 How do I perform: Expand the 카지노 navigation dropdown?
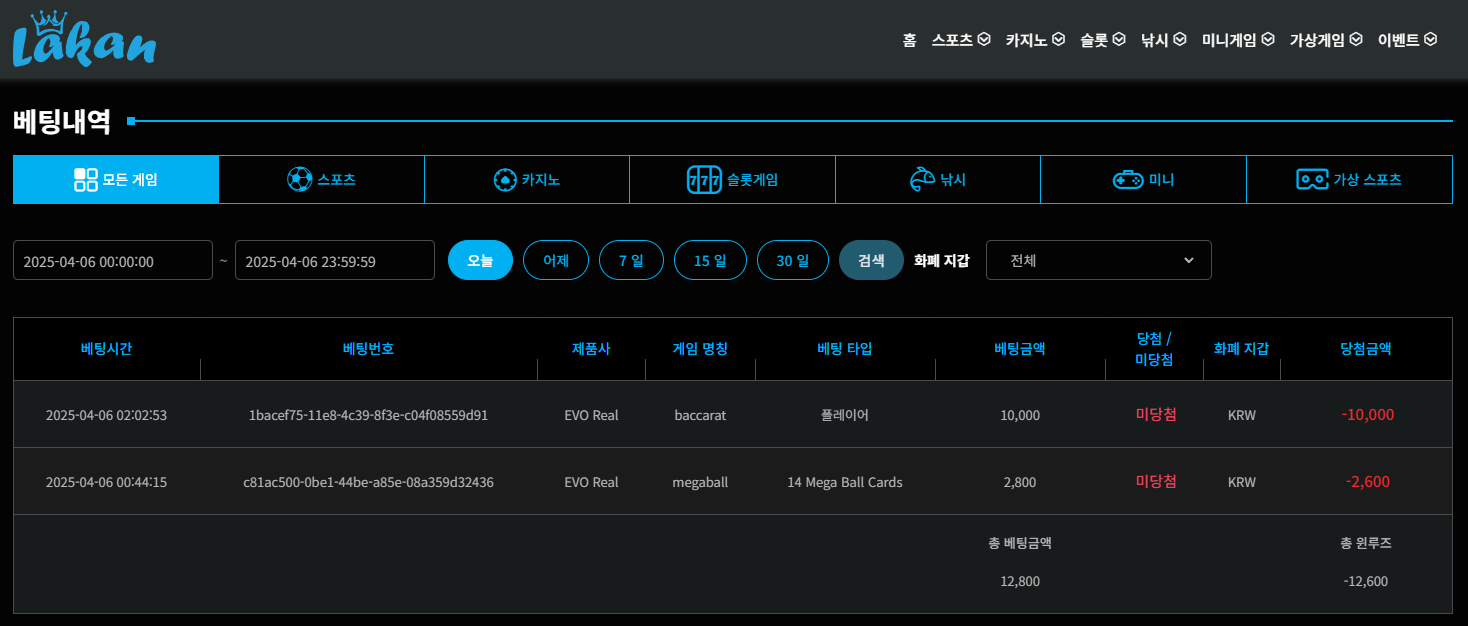[x=1035, y=40]
